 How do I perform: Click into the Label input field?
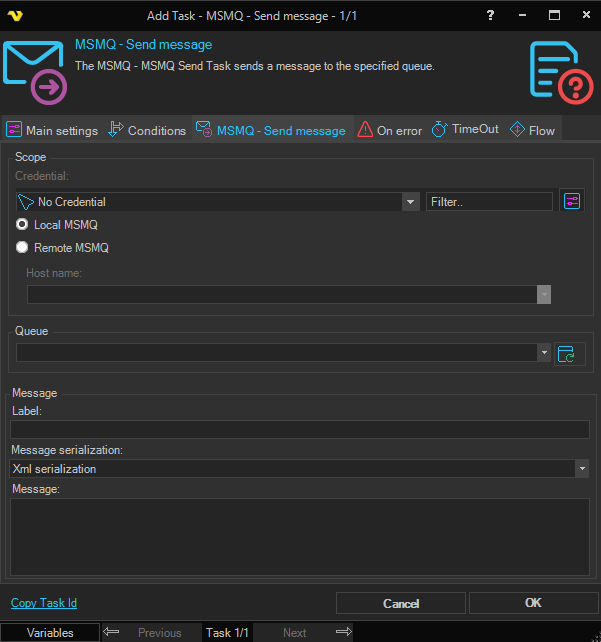(300, 429)
